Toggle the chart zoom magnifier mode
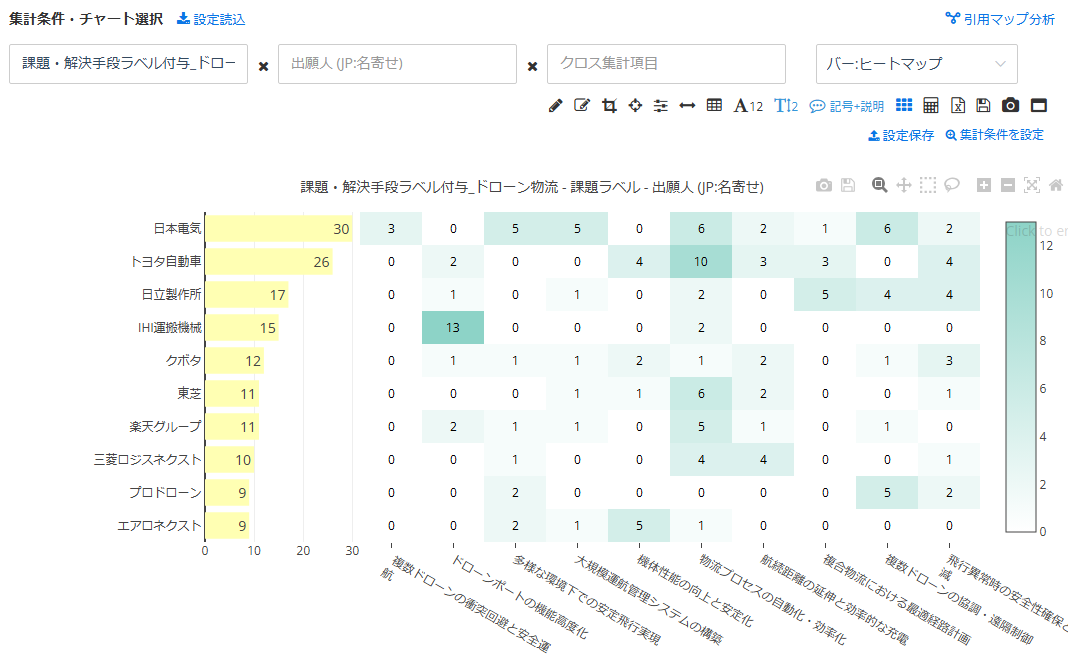 pyautogui.click(x=880, y=185)
